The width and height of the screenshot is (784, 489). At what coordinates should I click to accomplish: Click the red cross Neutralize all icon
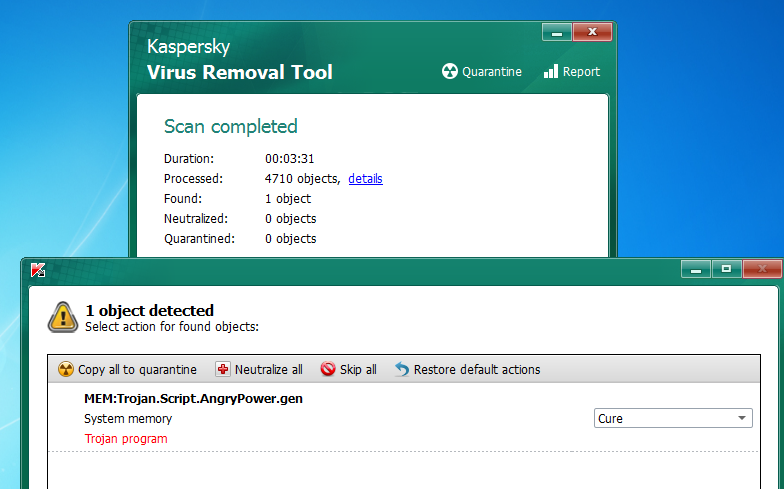[222, 370]
